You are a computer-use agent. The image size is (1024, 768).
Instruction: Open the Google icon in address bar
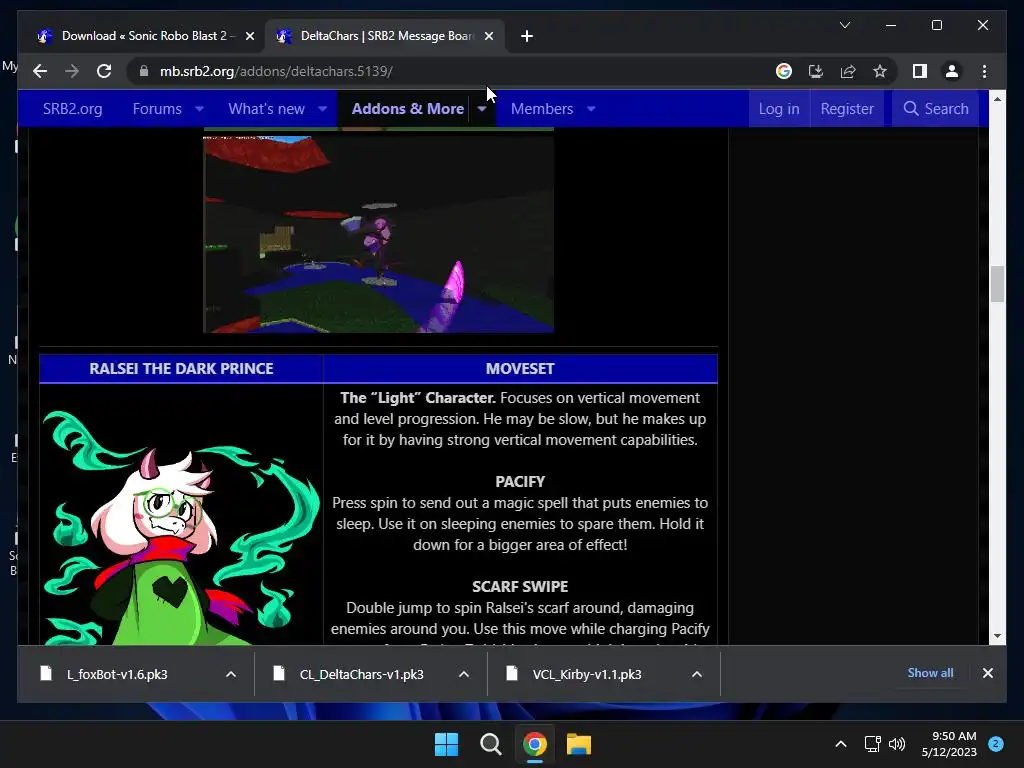pyautogui.click(x=784, y=71)
